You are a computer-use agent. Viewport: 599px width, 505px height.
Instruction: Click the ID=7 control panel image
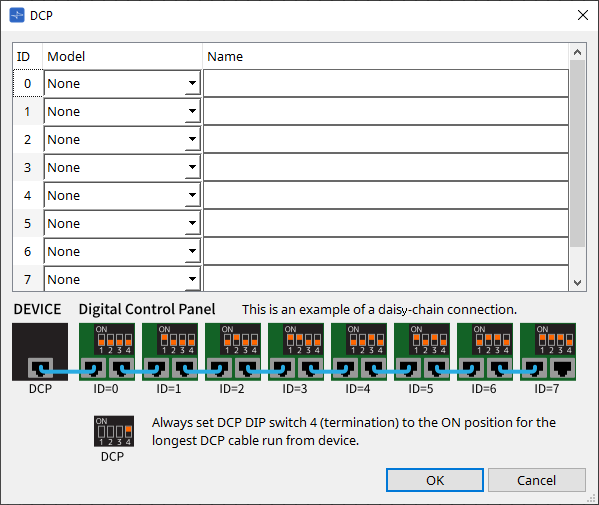coord(548,352)
